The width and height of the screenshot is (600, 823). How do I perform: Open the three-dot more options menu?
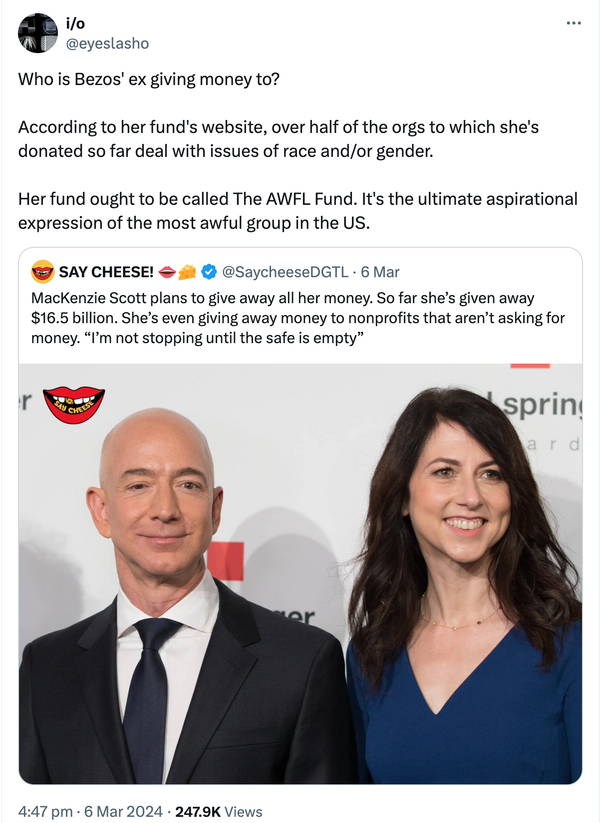573,23
